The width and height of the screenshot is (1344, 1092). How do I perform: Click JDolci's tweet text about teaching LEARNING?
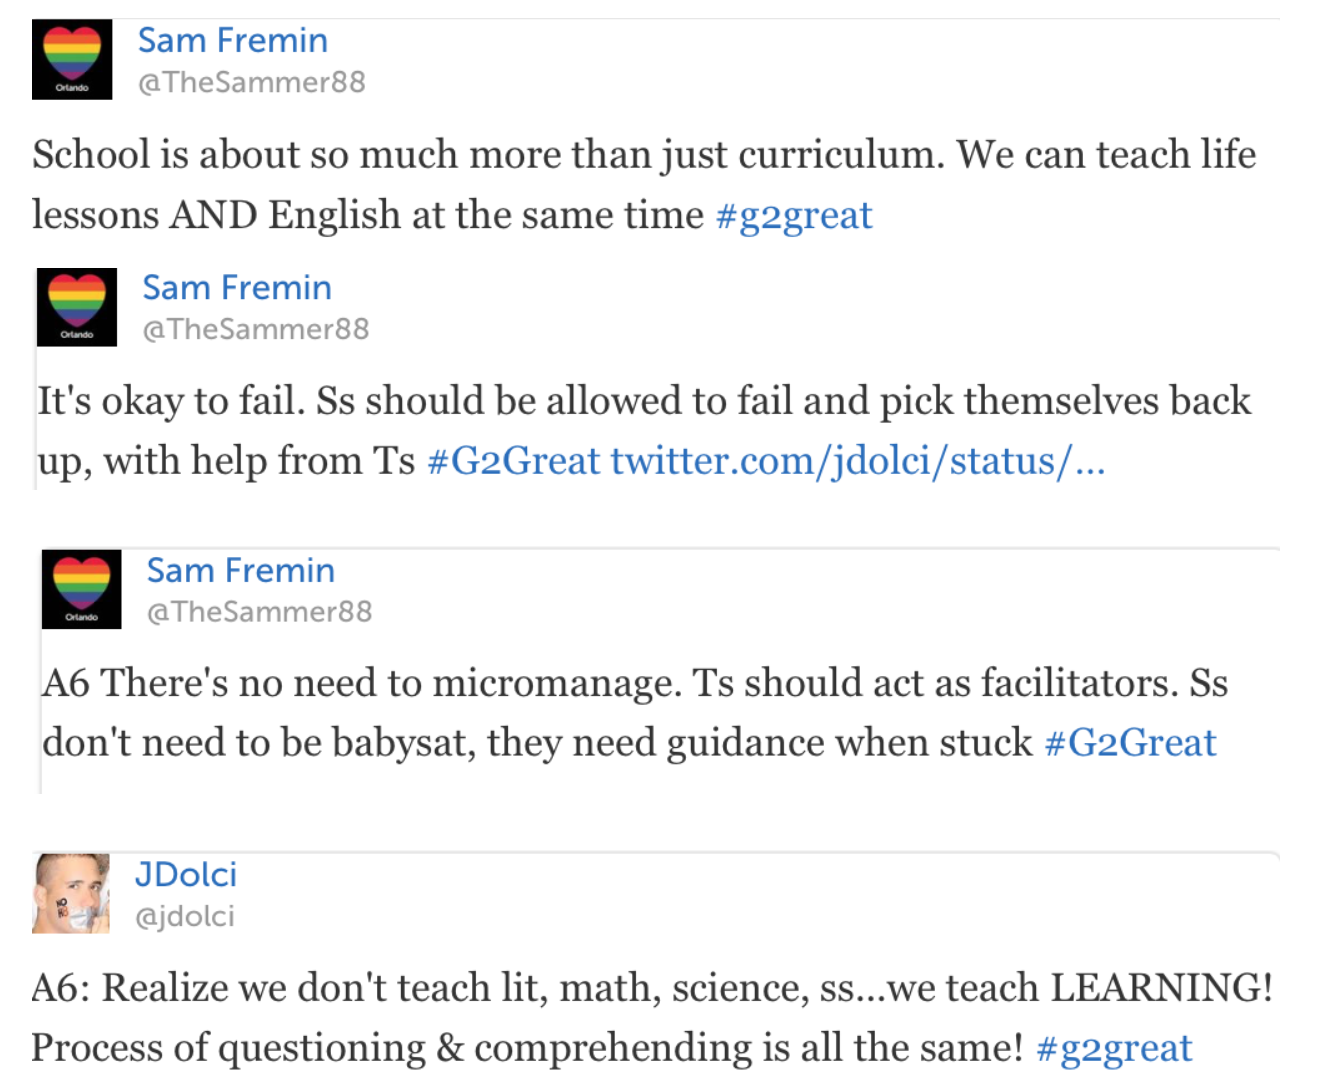[x=652, y=1018]
